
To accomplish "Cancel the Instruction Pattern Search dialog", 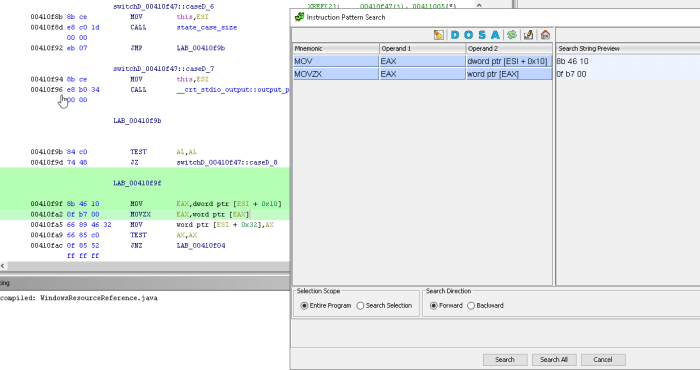I will click(603, 360).
